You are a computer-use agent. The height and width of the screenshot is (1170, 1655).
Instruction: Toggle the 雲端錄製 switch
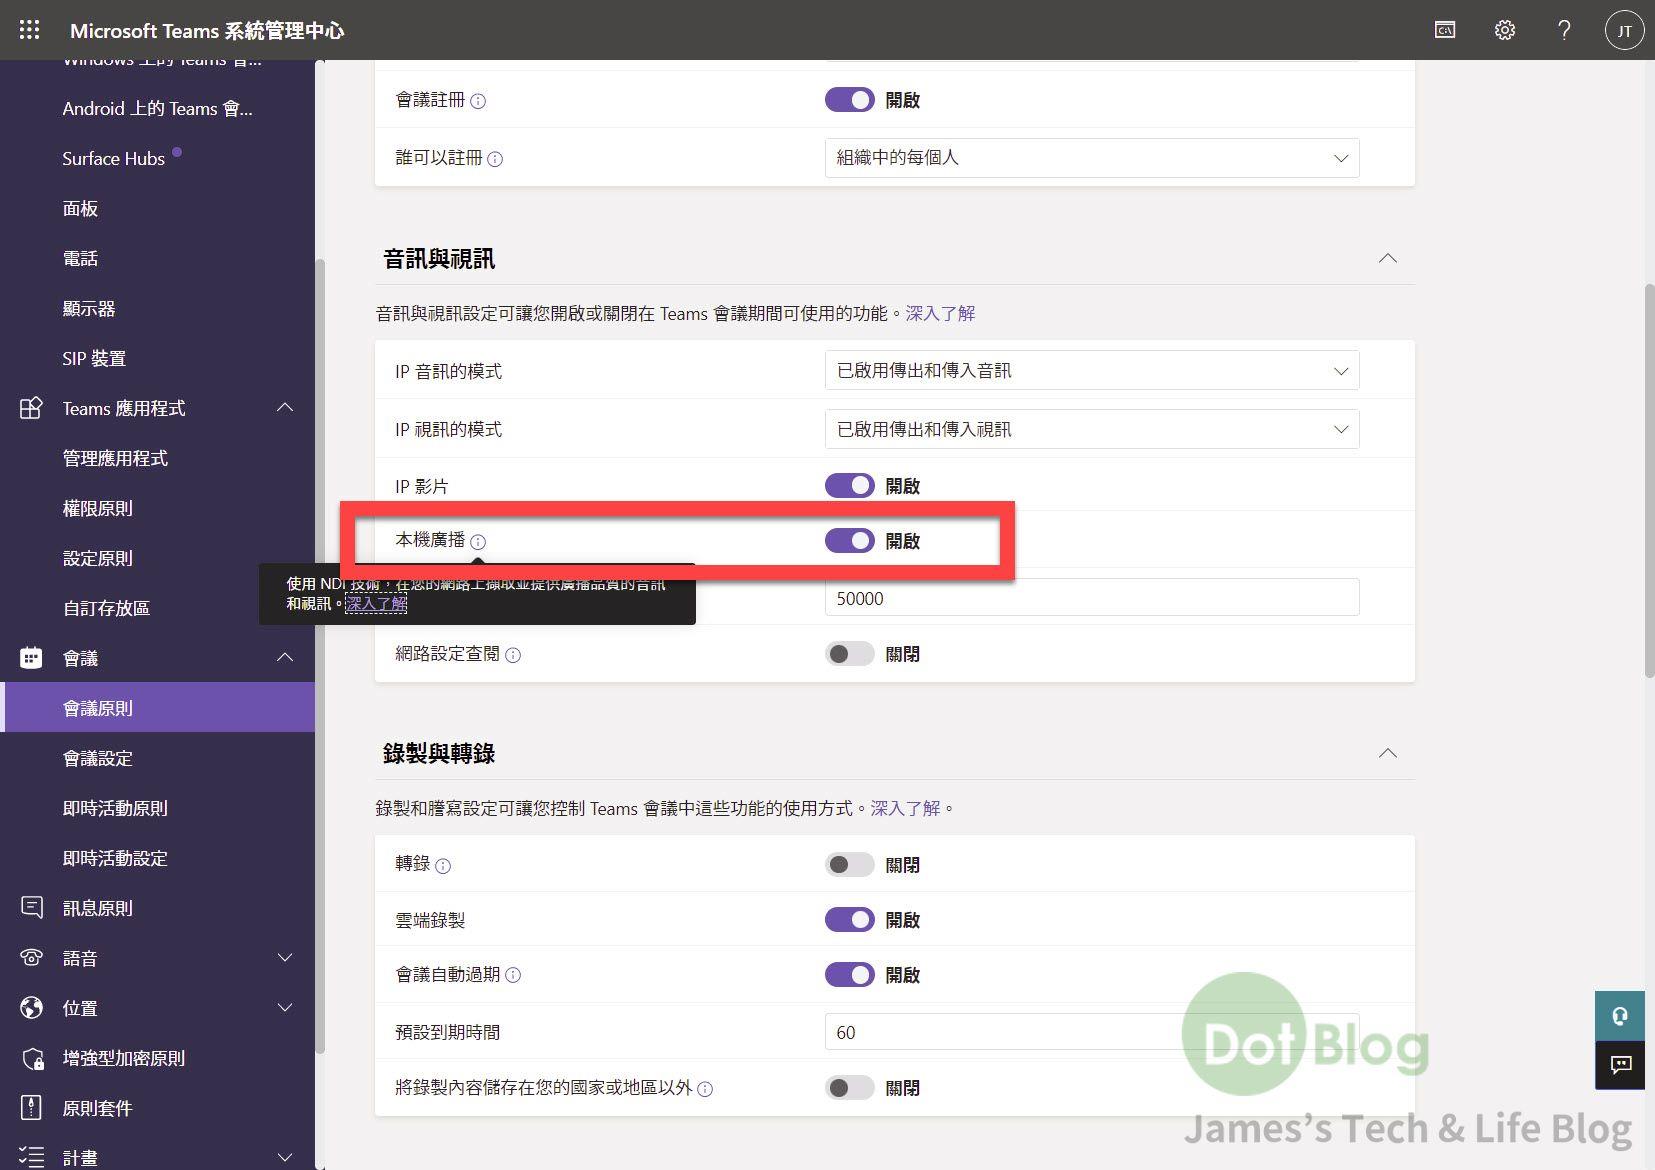pyautogui.click(x=849, y=920)
